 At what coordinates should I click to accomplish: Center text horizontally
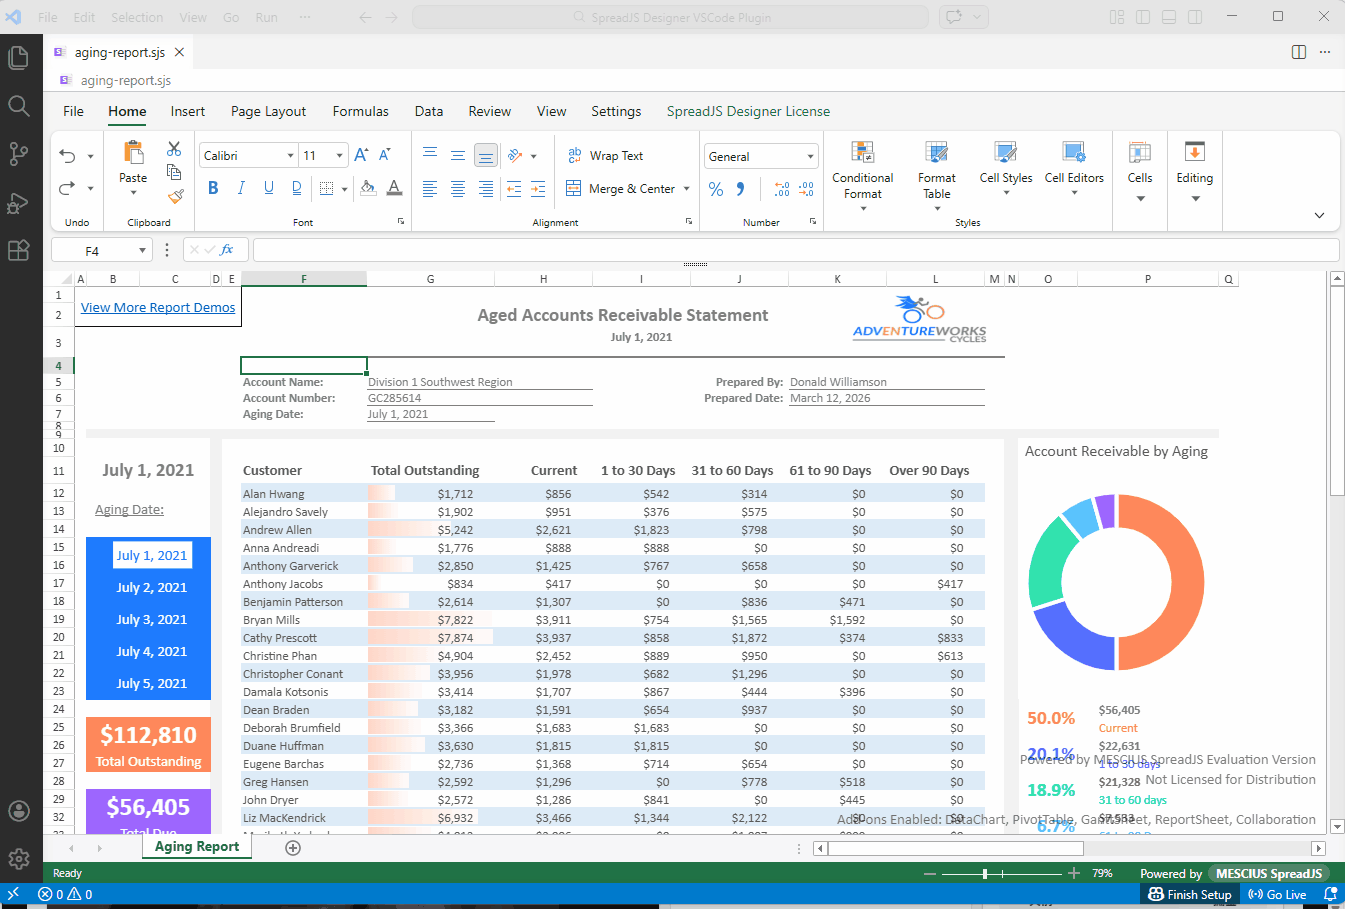457,188
